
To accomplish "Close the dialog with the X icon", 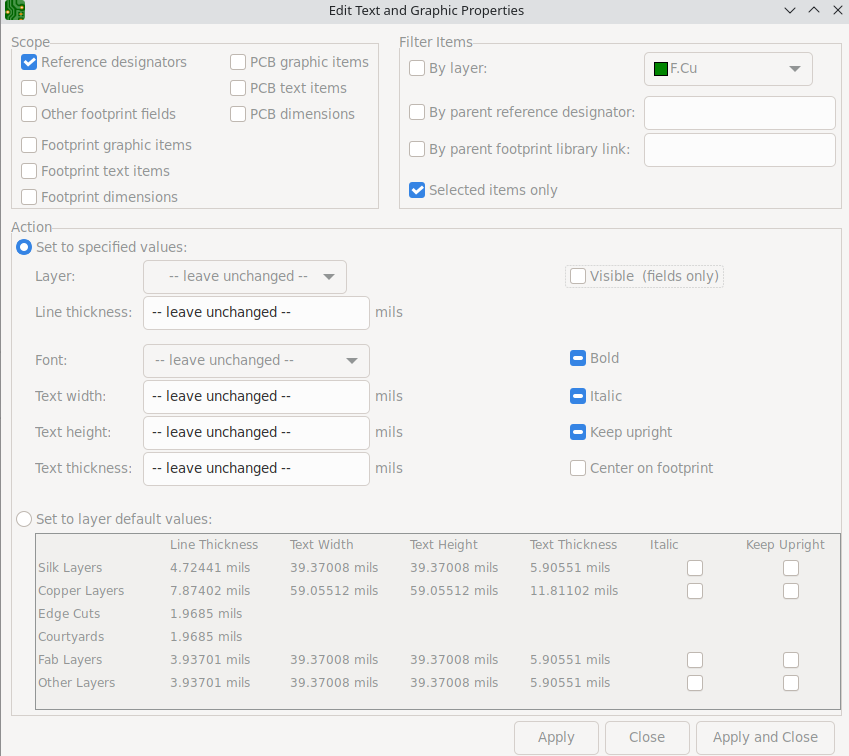I will pos(836,10).
